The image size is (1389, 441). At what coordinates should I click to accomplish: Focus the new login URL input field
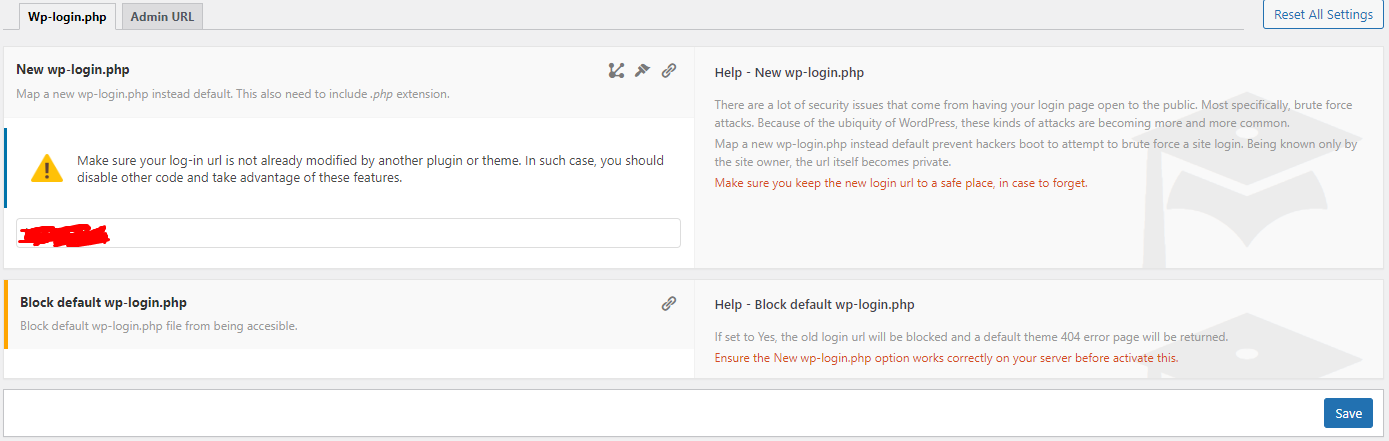pos(348,233)
